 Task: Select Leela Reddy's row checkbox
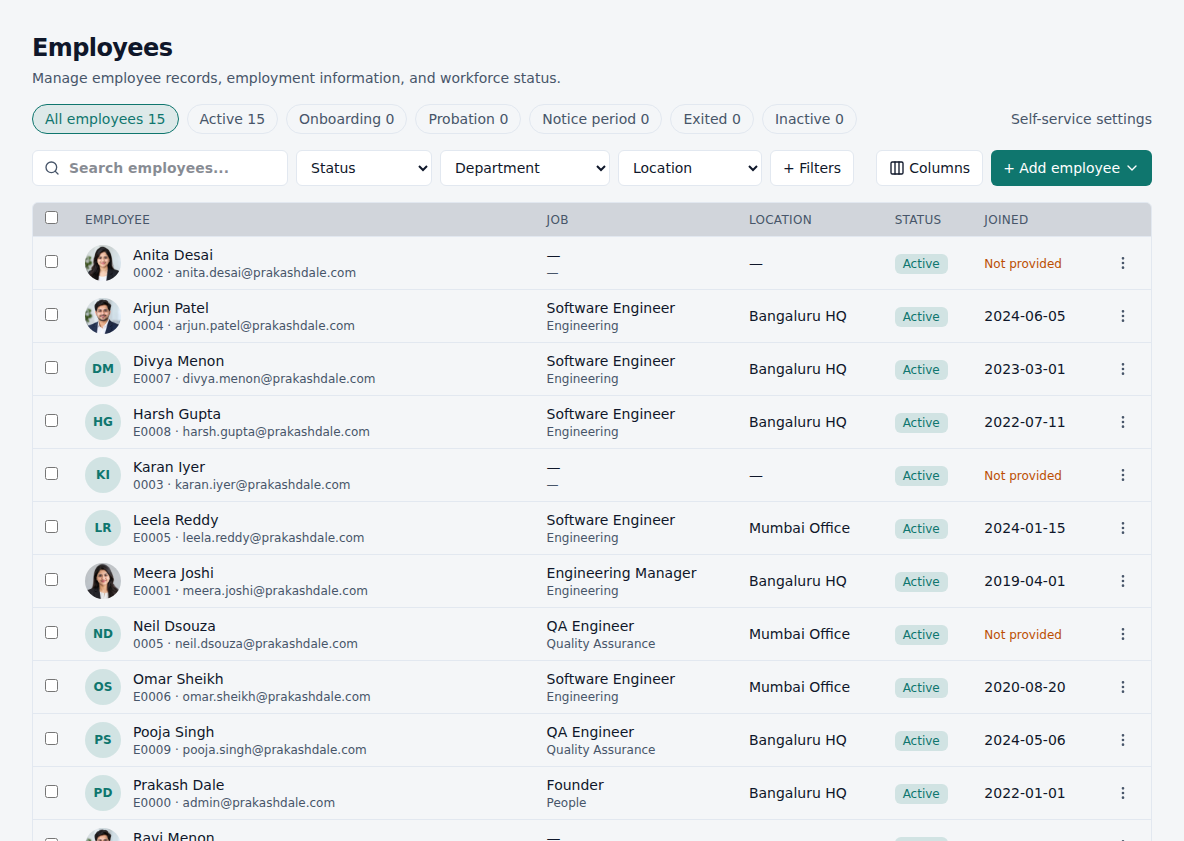click(x=51, y=526)
